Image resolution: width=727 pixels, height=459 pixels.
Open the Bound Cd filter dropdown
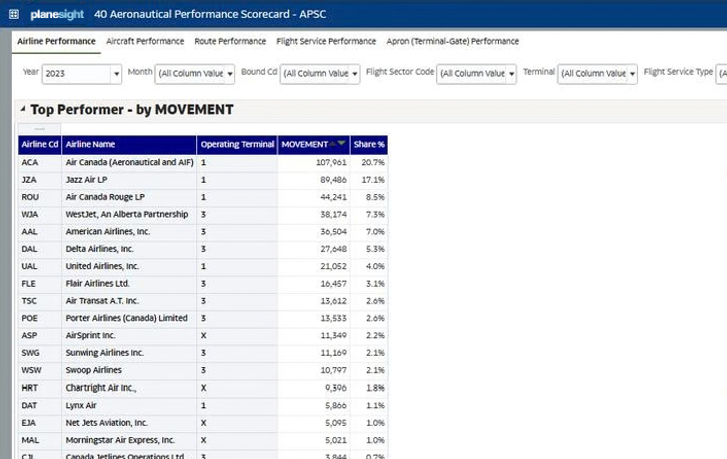355,74
